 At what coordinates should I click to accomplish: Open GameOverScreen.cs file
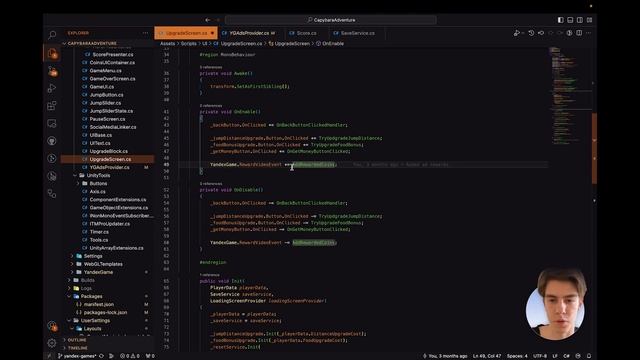112,79
